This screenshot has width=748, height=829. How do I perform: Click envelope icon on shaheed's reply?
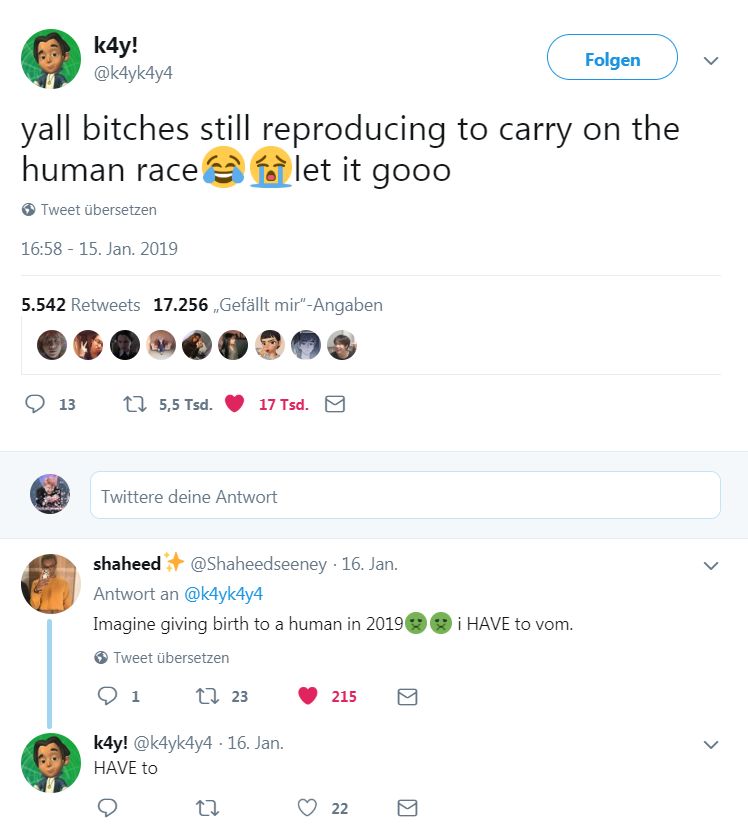tap(407, 696)
